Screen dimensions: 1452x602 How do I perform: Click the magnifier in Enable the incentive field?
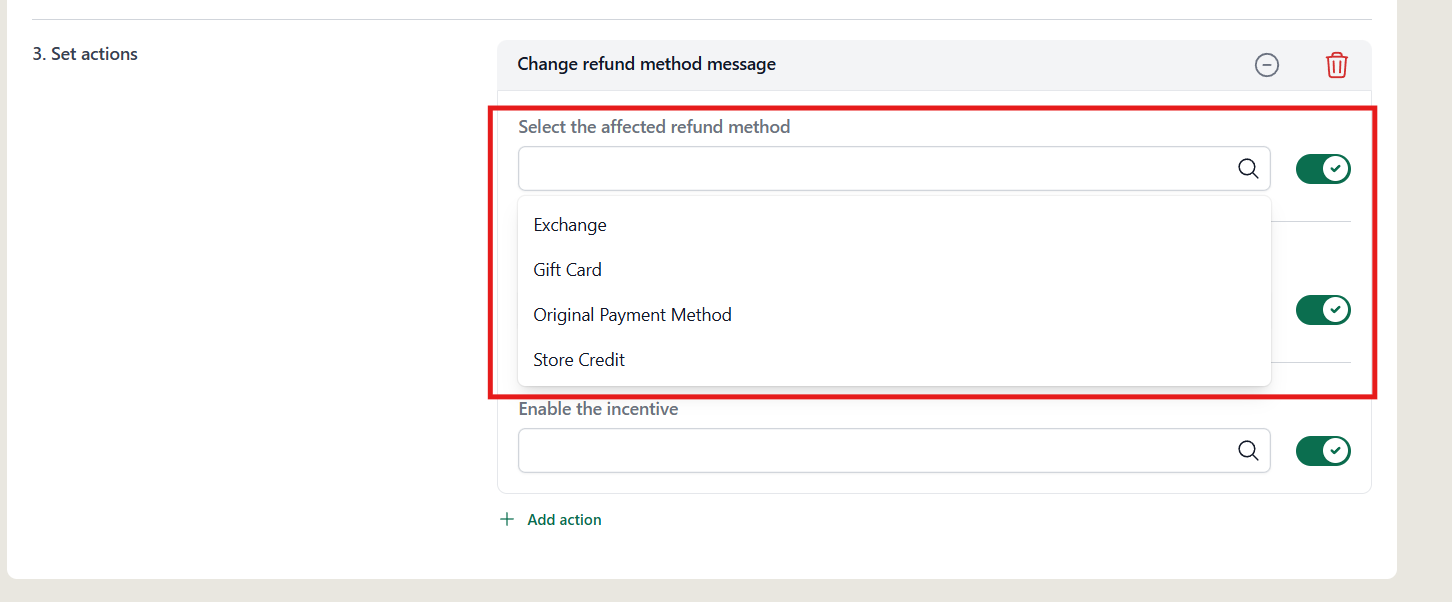click(1248, 451)
